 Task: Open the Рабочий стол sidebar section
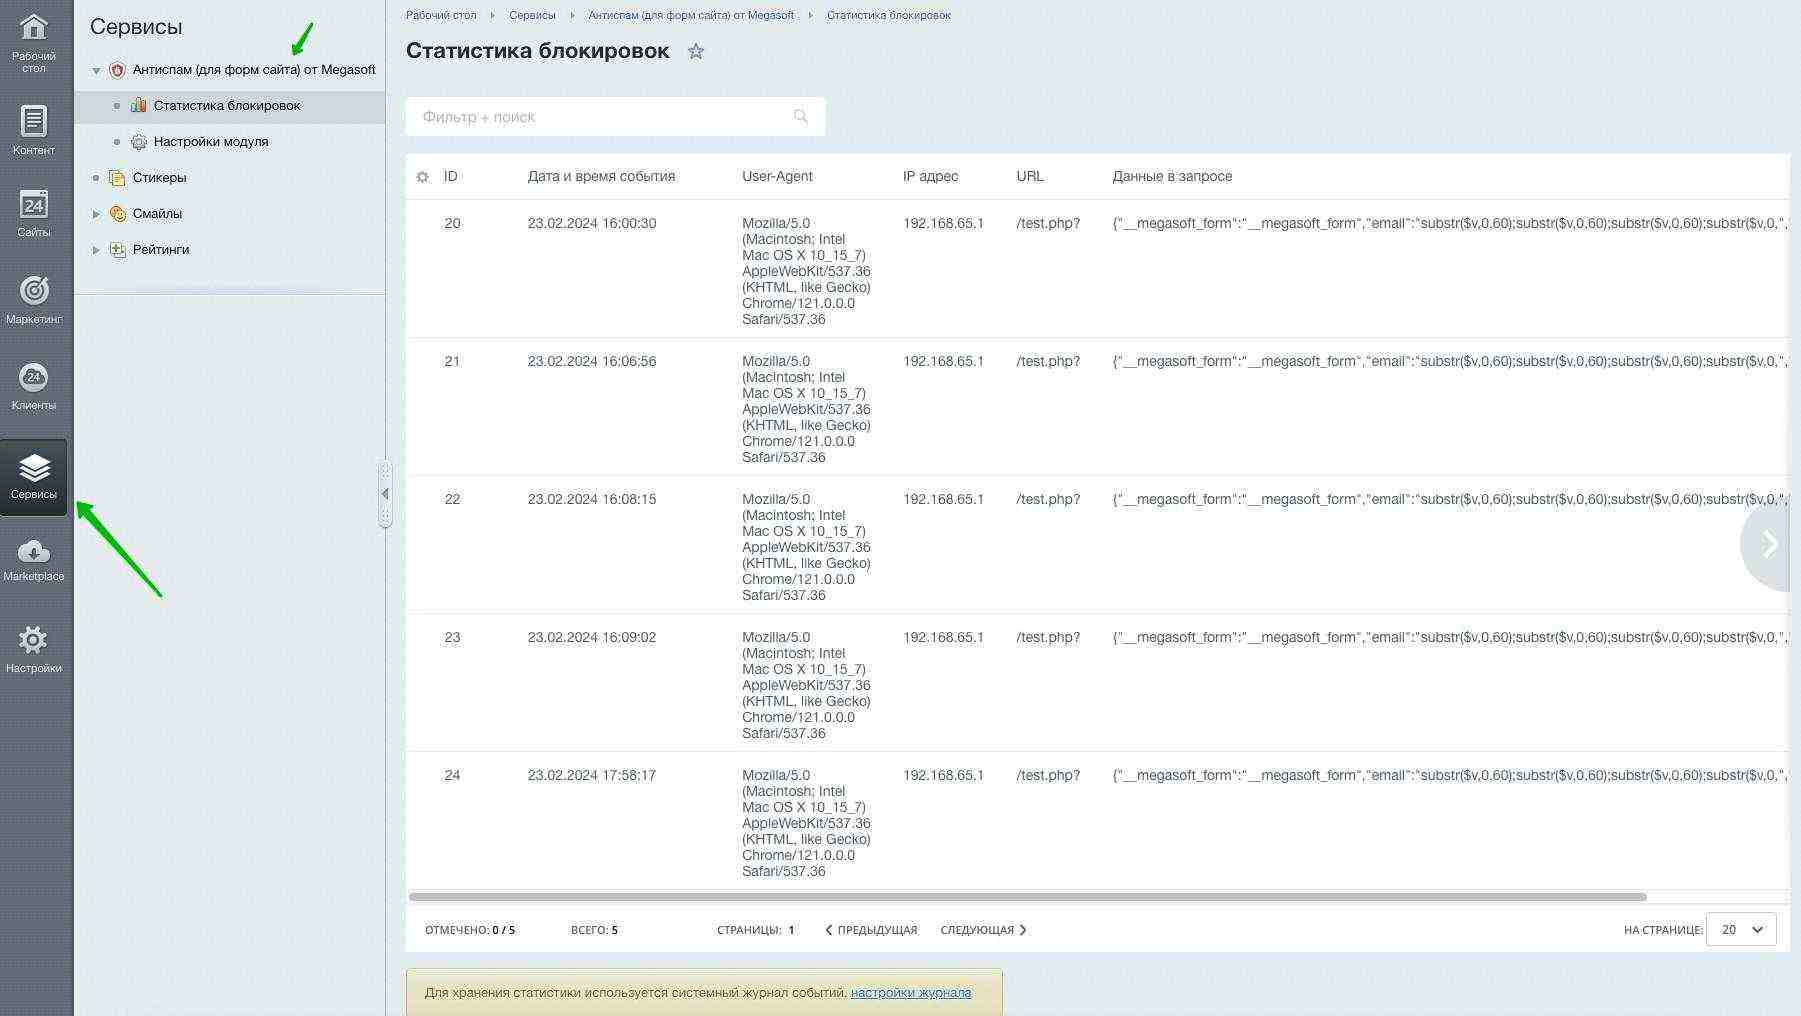point(34,42)
